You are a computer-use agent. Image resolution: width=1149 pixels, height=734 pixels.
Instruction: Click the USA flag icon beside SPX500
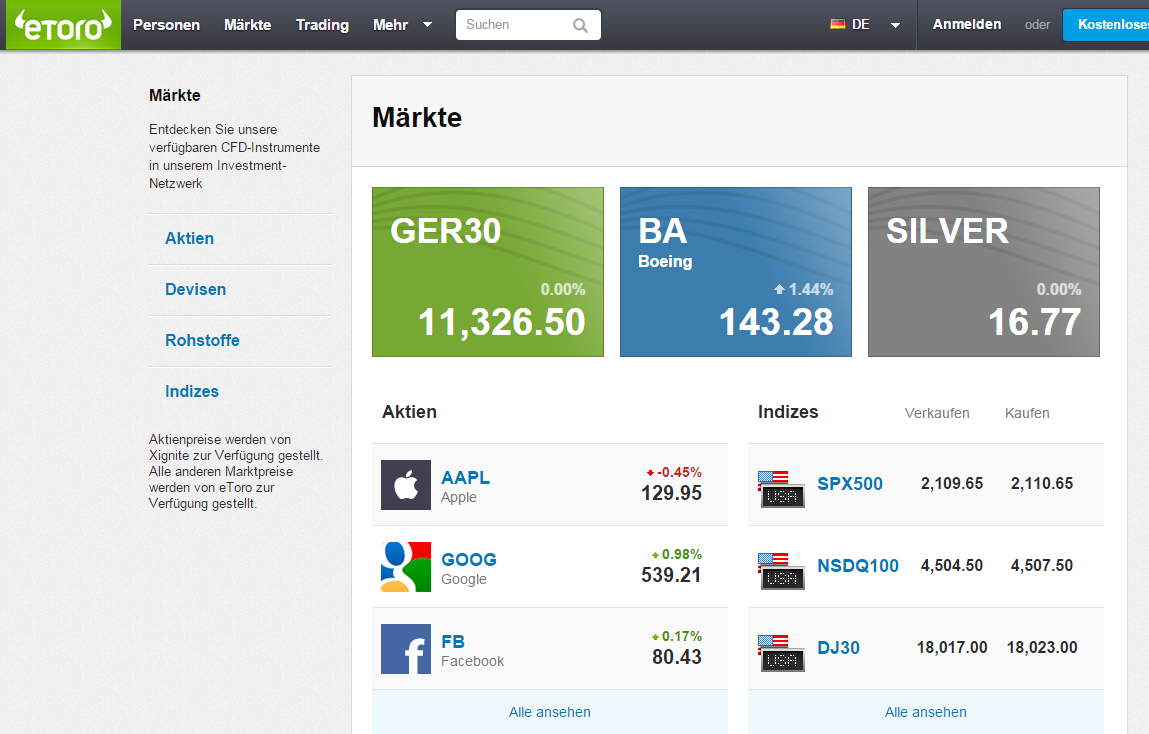pos(781,489)
